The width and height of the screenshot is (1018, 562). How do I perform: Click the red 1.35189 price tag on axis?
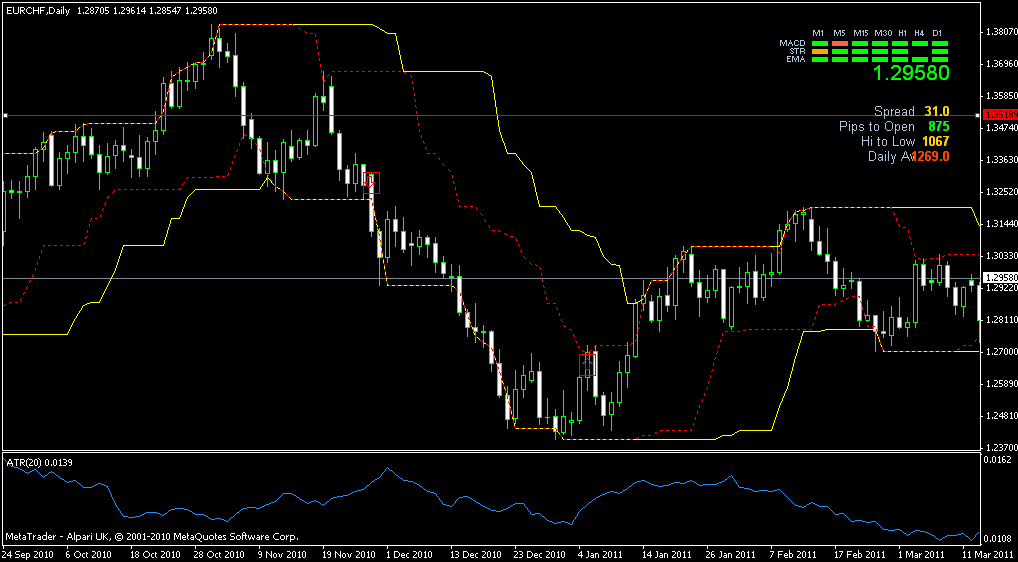pos(999,115)
